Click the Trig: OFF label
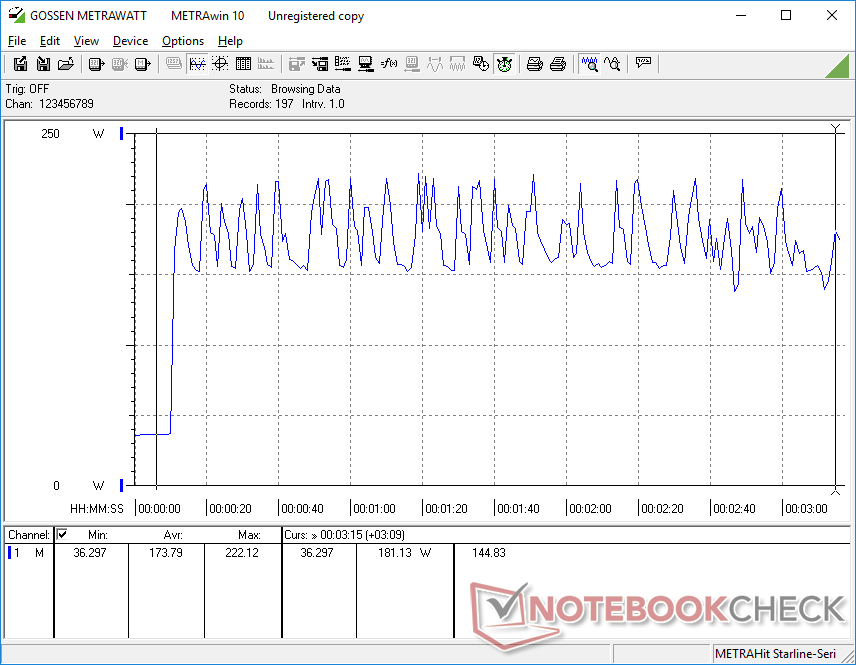The height and width of the screenshot is (665, 856). (27, 88)
